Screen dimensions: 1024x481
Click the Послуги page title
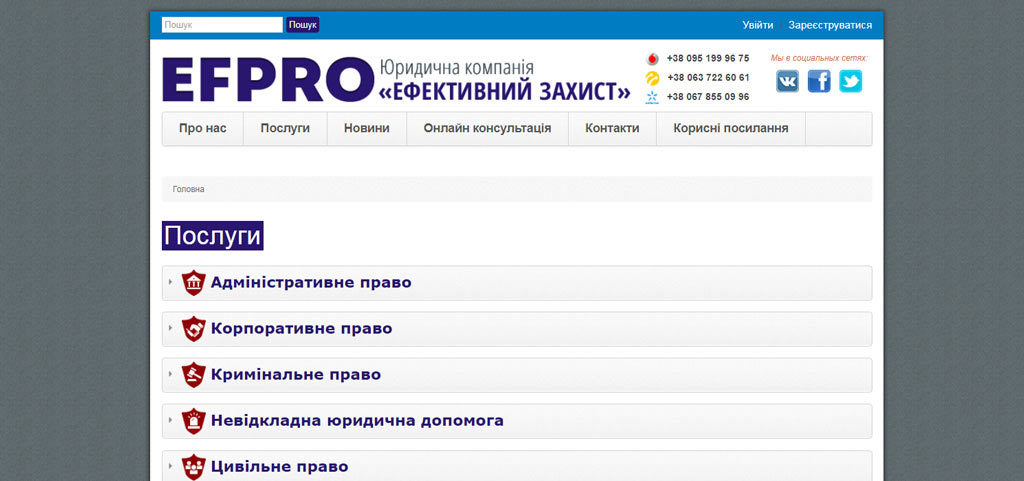[x=213, y=236]
